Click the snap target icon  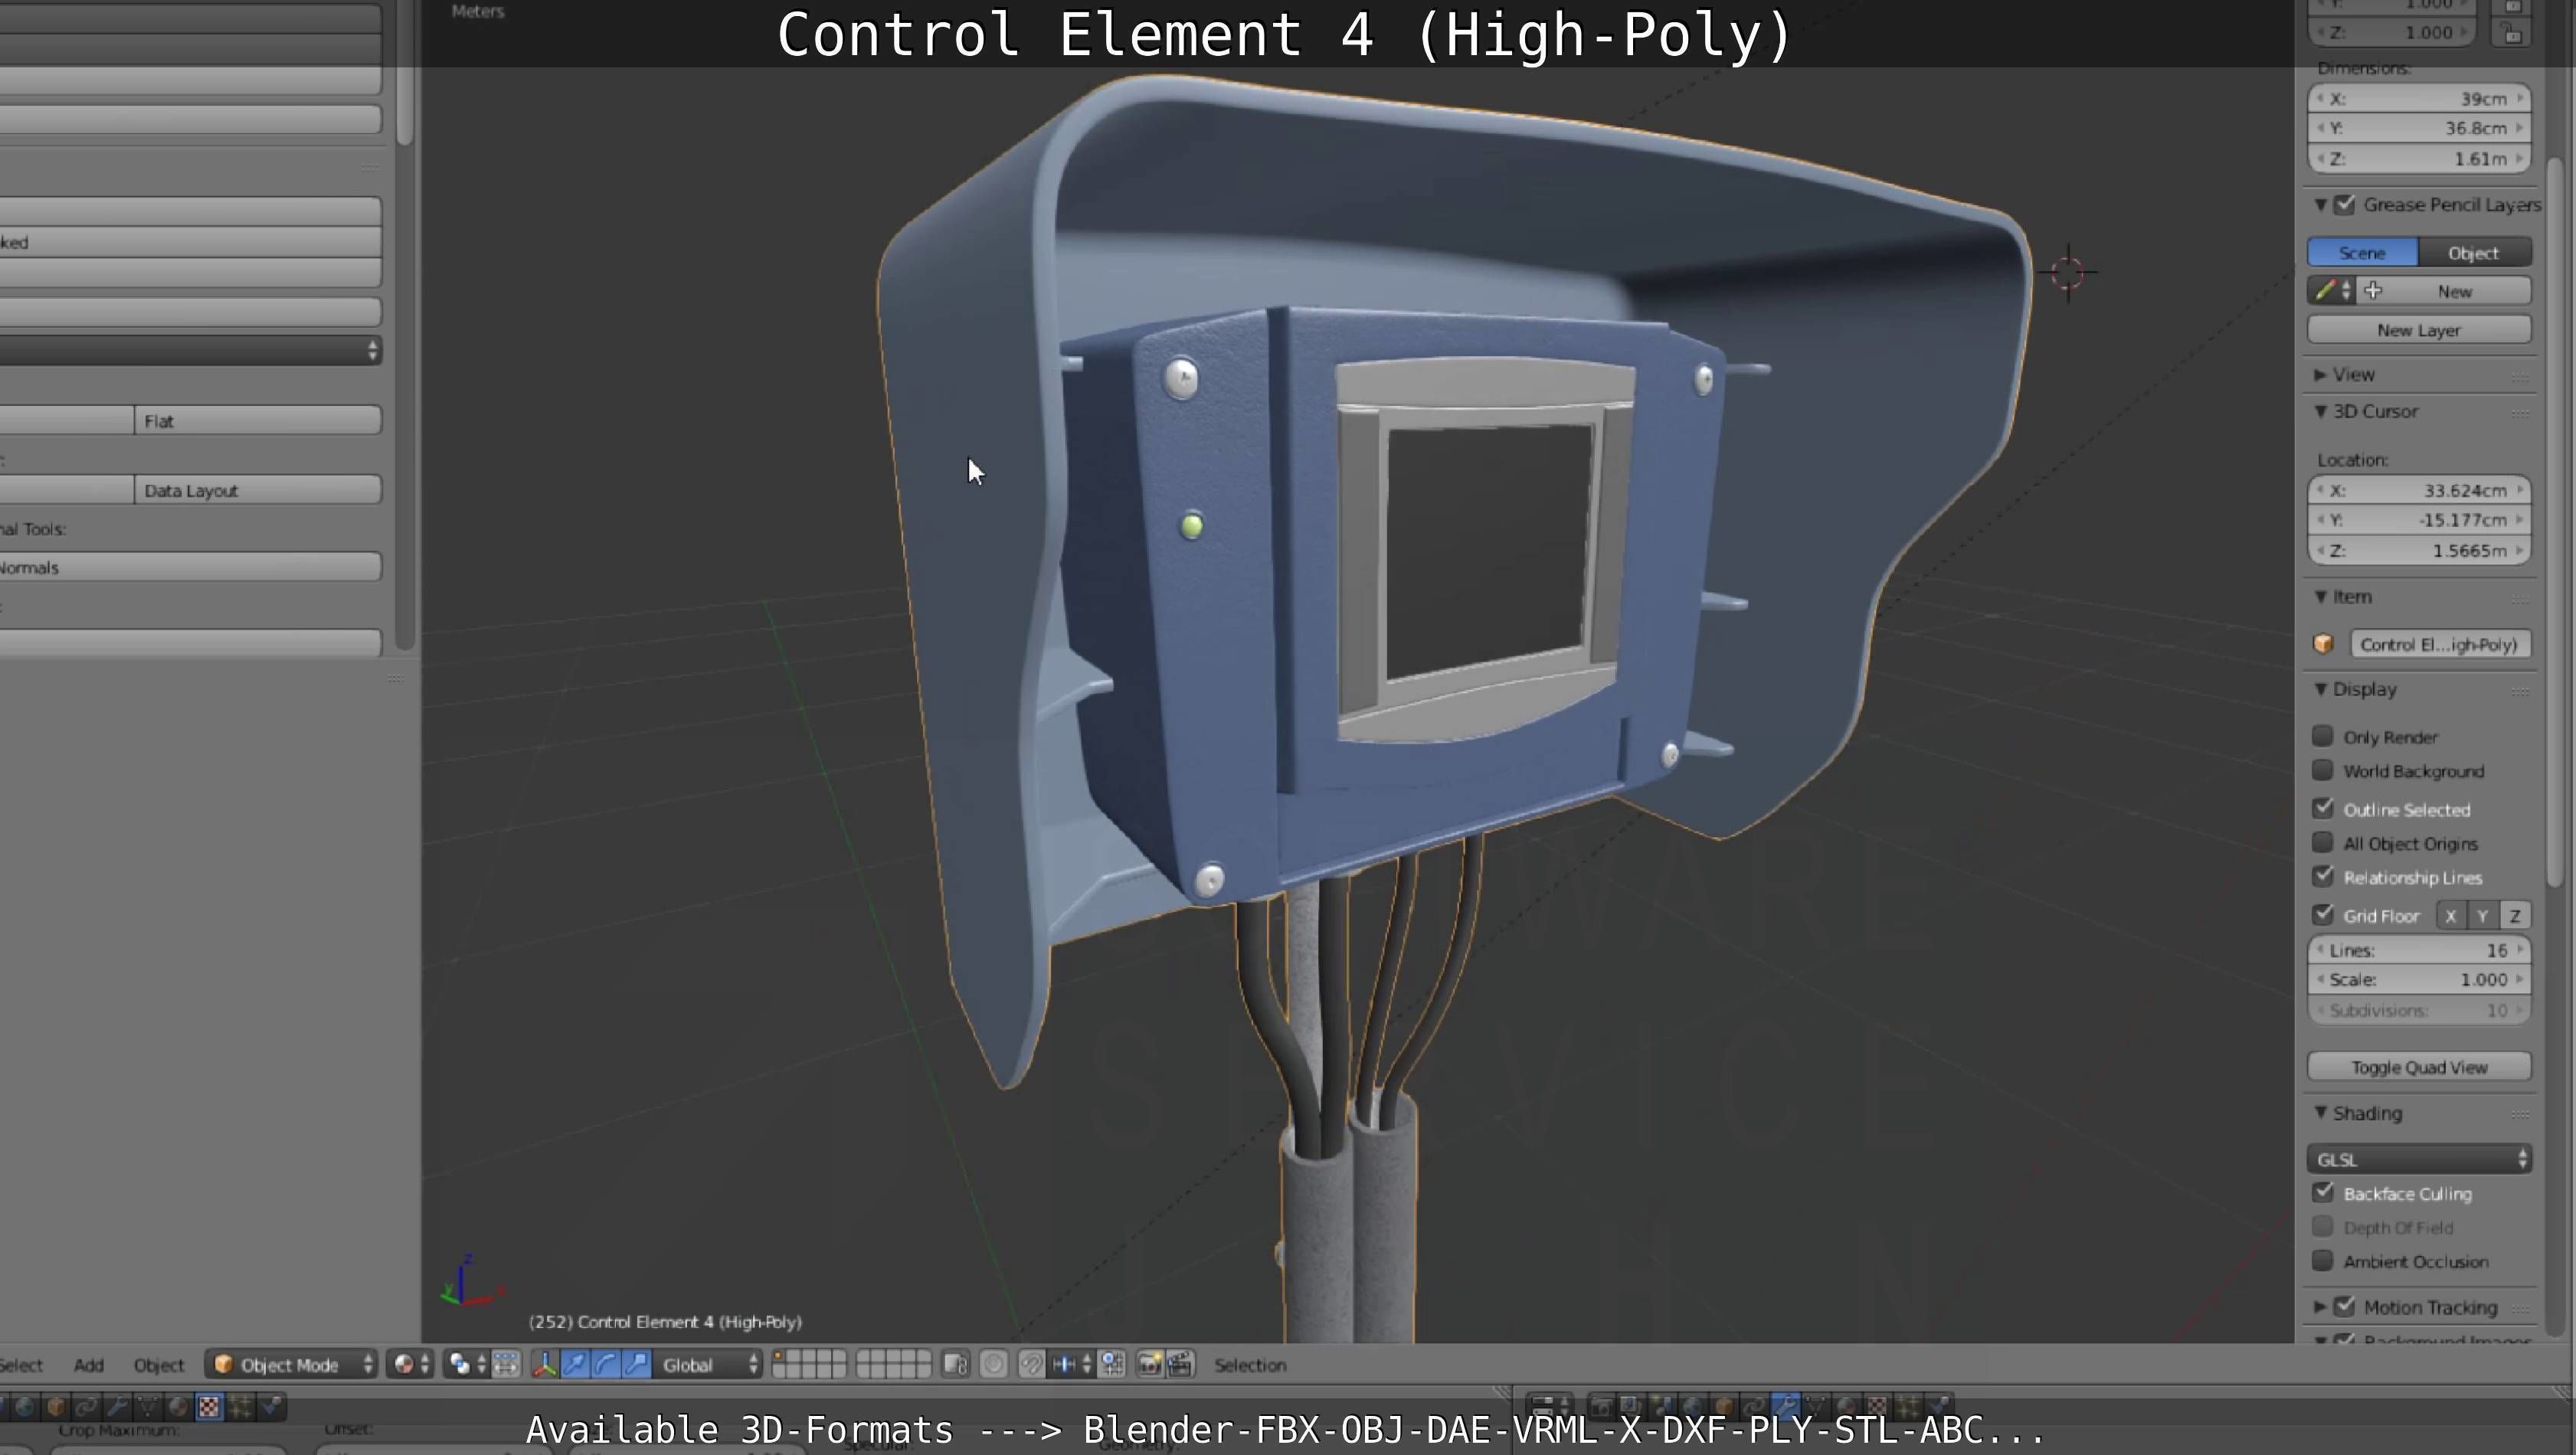click(x=1112, y=1364)
